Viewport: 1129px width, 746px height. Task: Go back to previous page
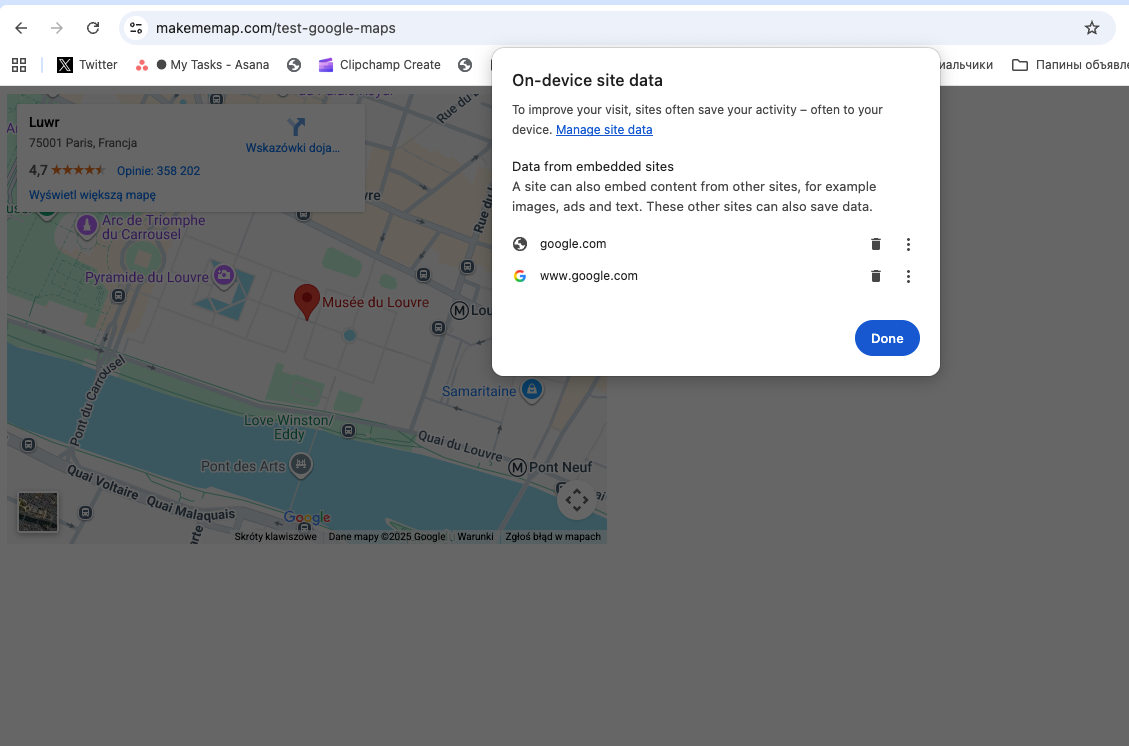point(21,28)
